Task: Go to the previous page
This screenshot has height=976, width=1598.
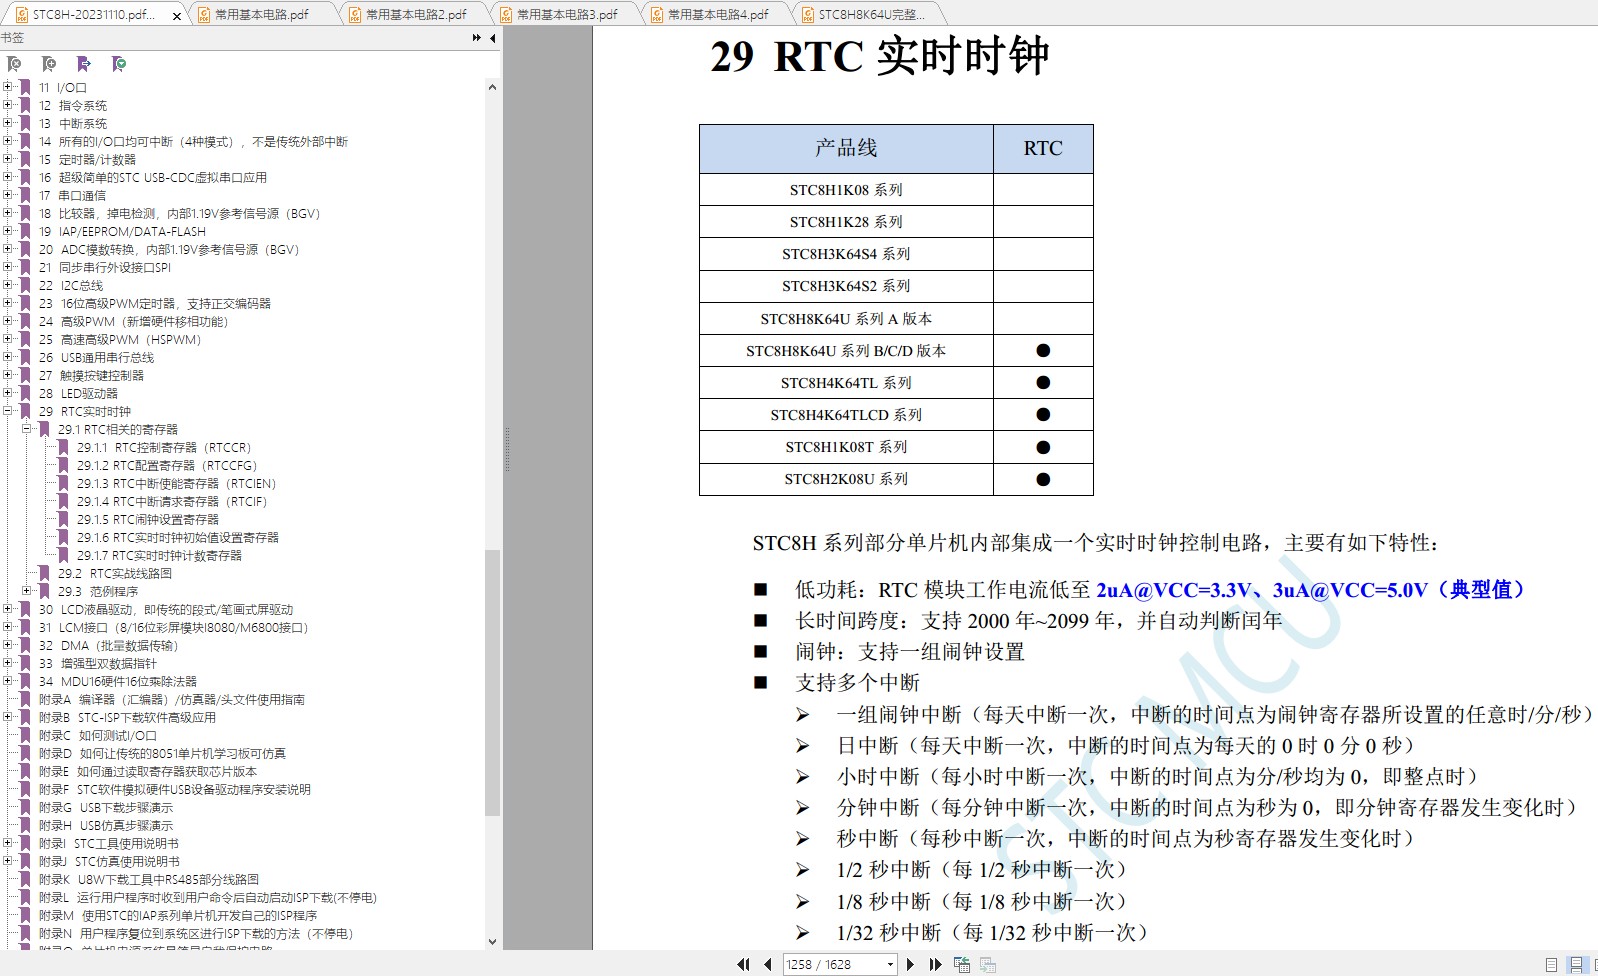Action: coord(767,965)
